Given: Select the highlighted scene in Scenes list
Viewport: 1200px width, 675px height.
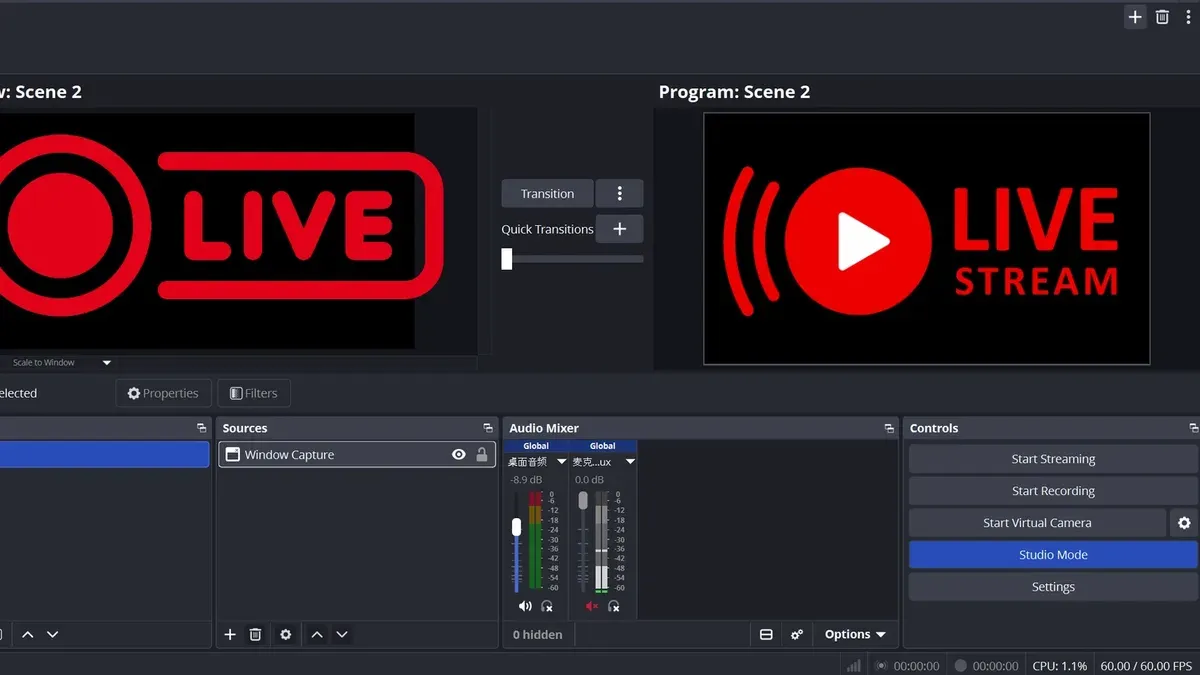Looking at the screenshot, I should (104, 454).
